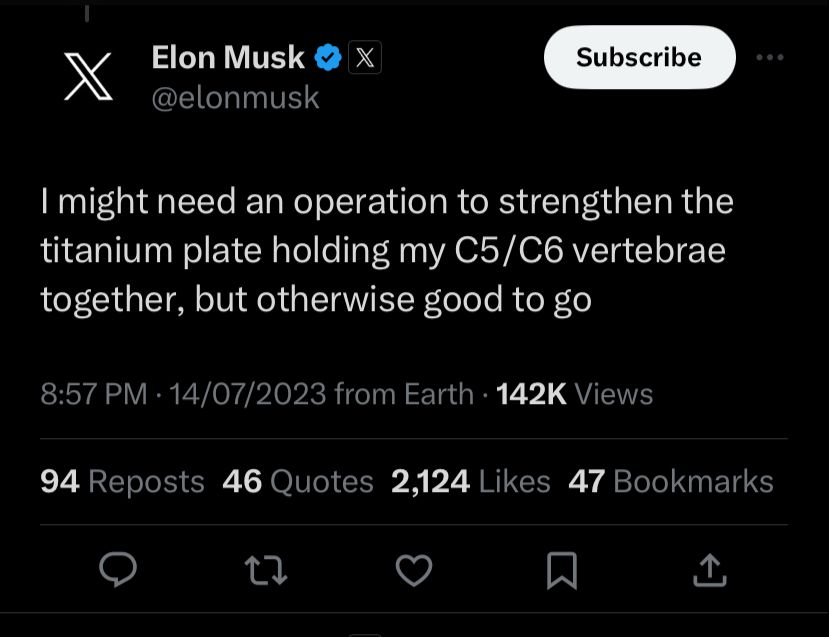Like the tweet with the heart icon
829x637 pixels.
(414, 570)
